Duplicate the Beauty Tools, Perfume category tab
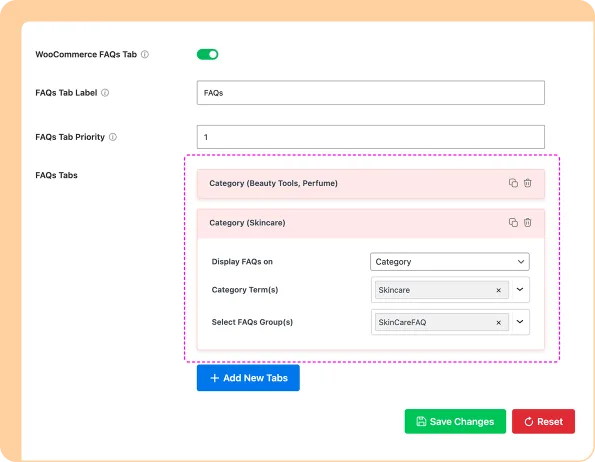The image size is (595, 462). point(513,183)
